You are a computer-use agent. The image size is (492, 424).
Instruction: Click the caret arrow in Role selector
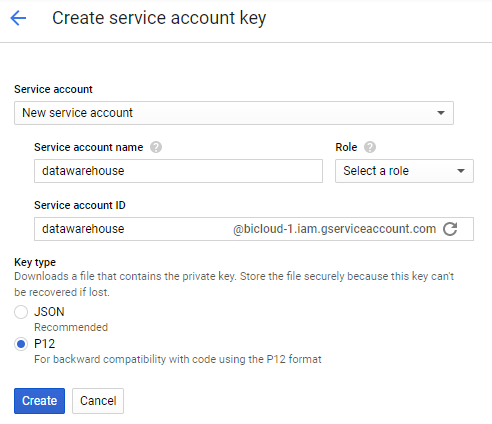coord(461,171)
